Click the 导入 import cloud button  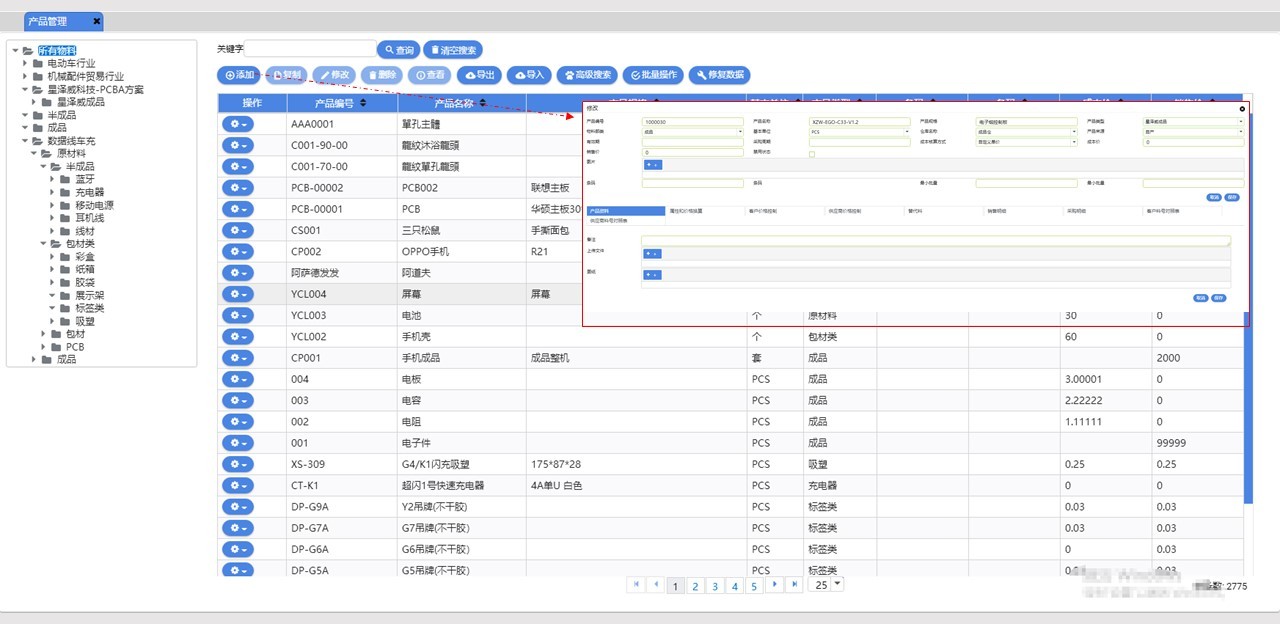pyautogui.click(x=529, y=75)
